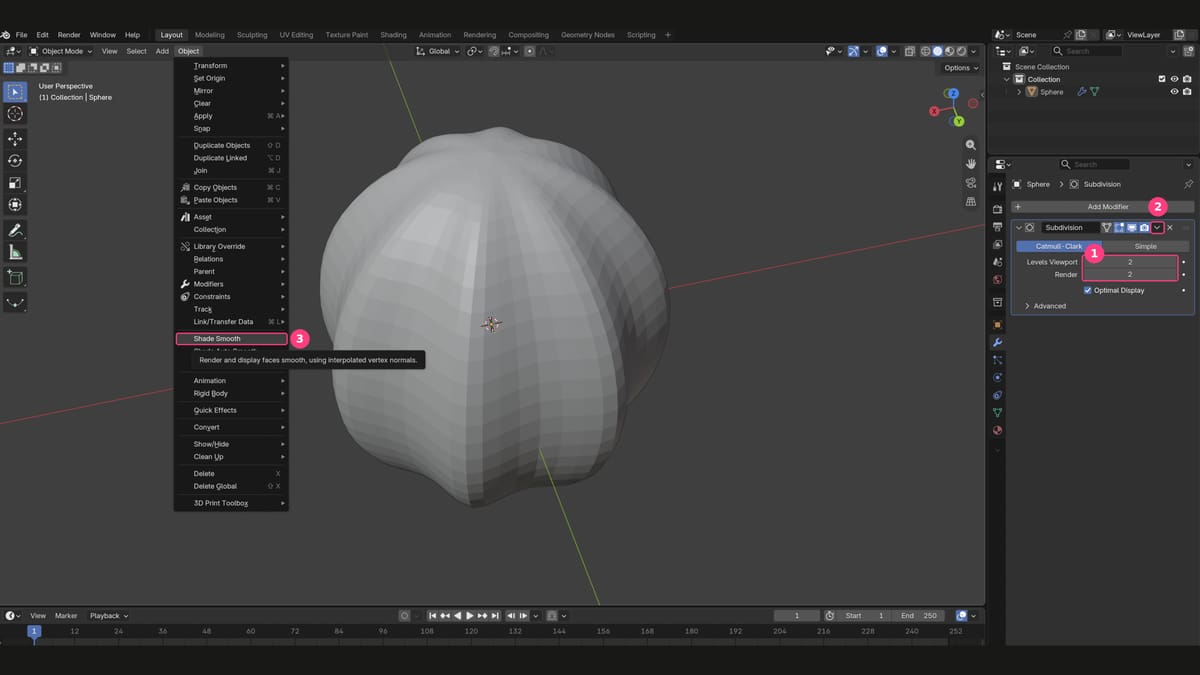Screen dimensions: 1200x675
Task: Choose the Add Cube tool
Action: click(x=15, y=277)
